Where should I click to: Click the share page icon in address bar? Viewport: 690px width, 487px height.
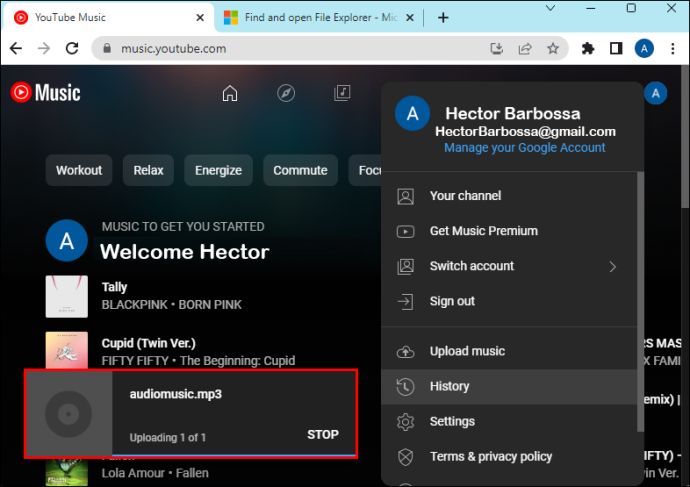(525, 48)
